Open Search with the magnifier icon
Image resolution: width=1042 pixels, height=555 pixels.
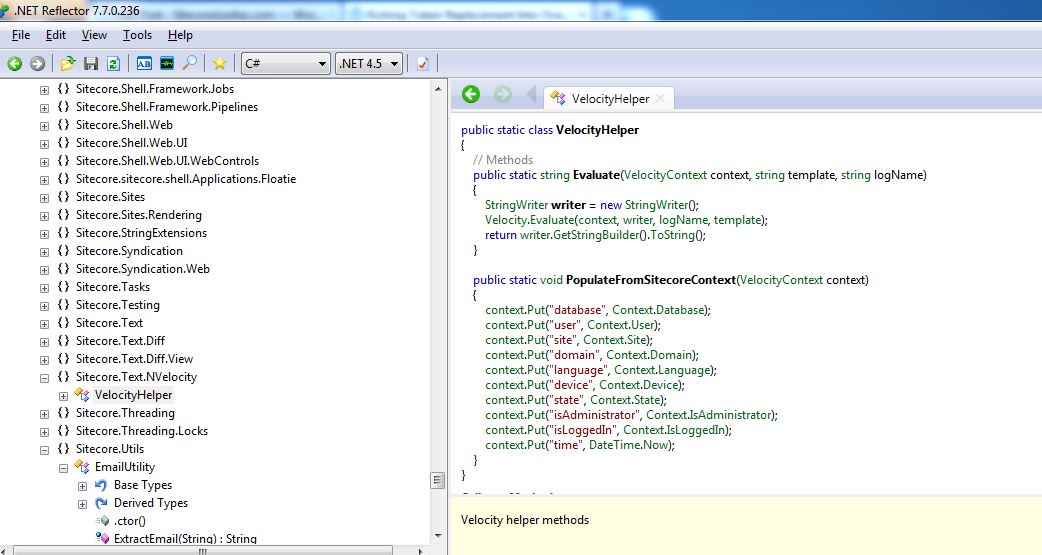pos(189,64)
